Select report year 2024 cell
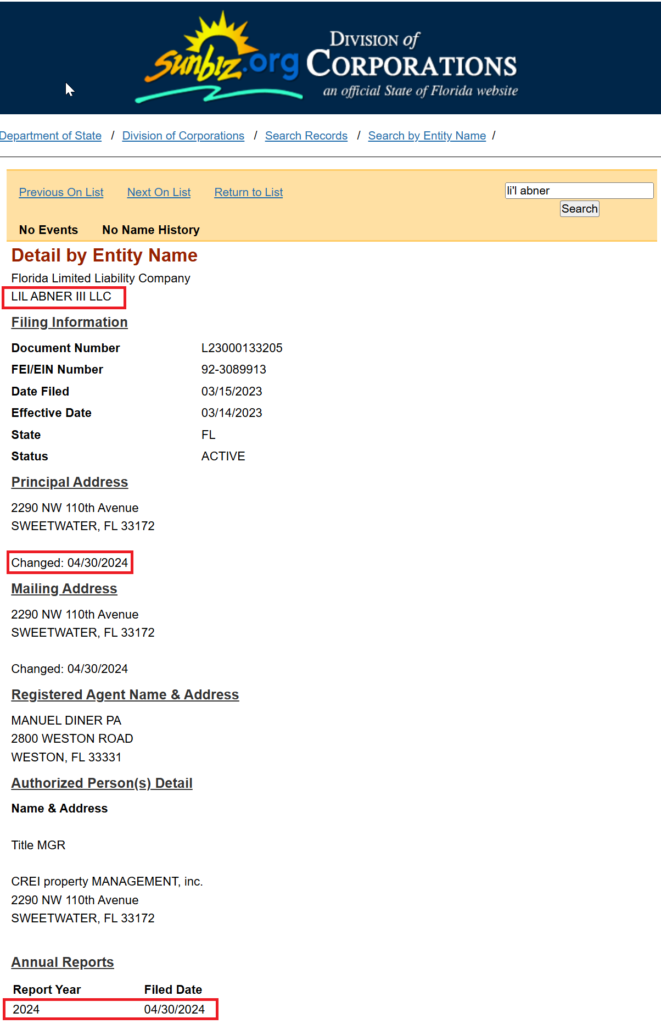The width and height of the screenshot is (661, 1024). coord(26,1010)
